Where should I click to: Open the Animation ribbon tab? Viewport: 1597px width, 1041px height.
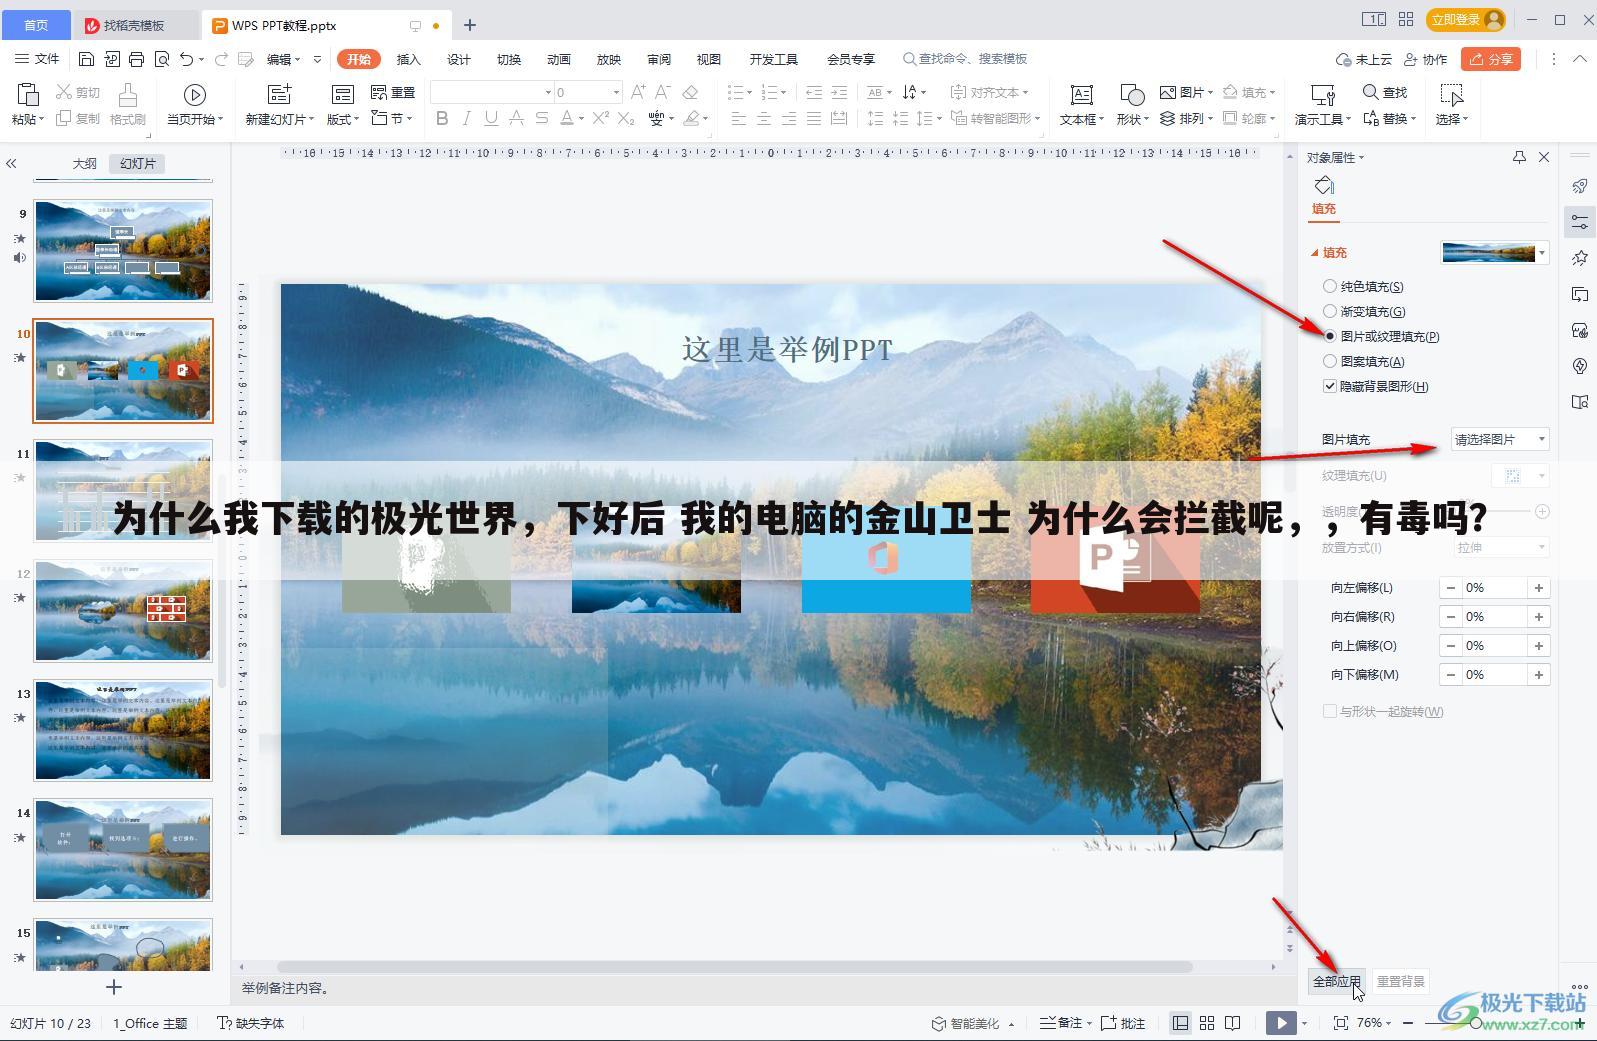559,59
